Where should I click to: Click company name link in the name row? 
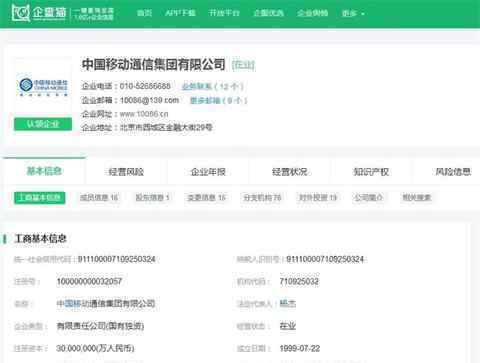tap(106, 304)
